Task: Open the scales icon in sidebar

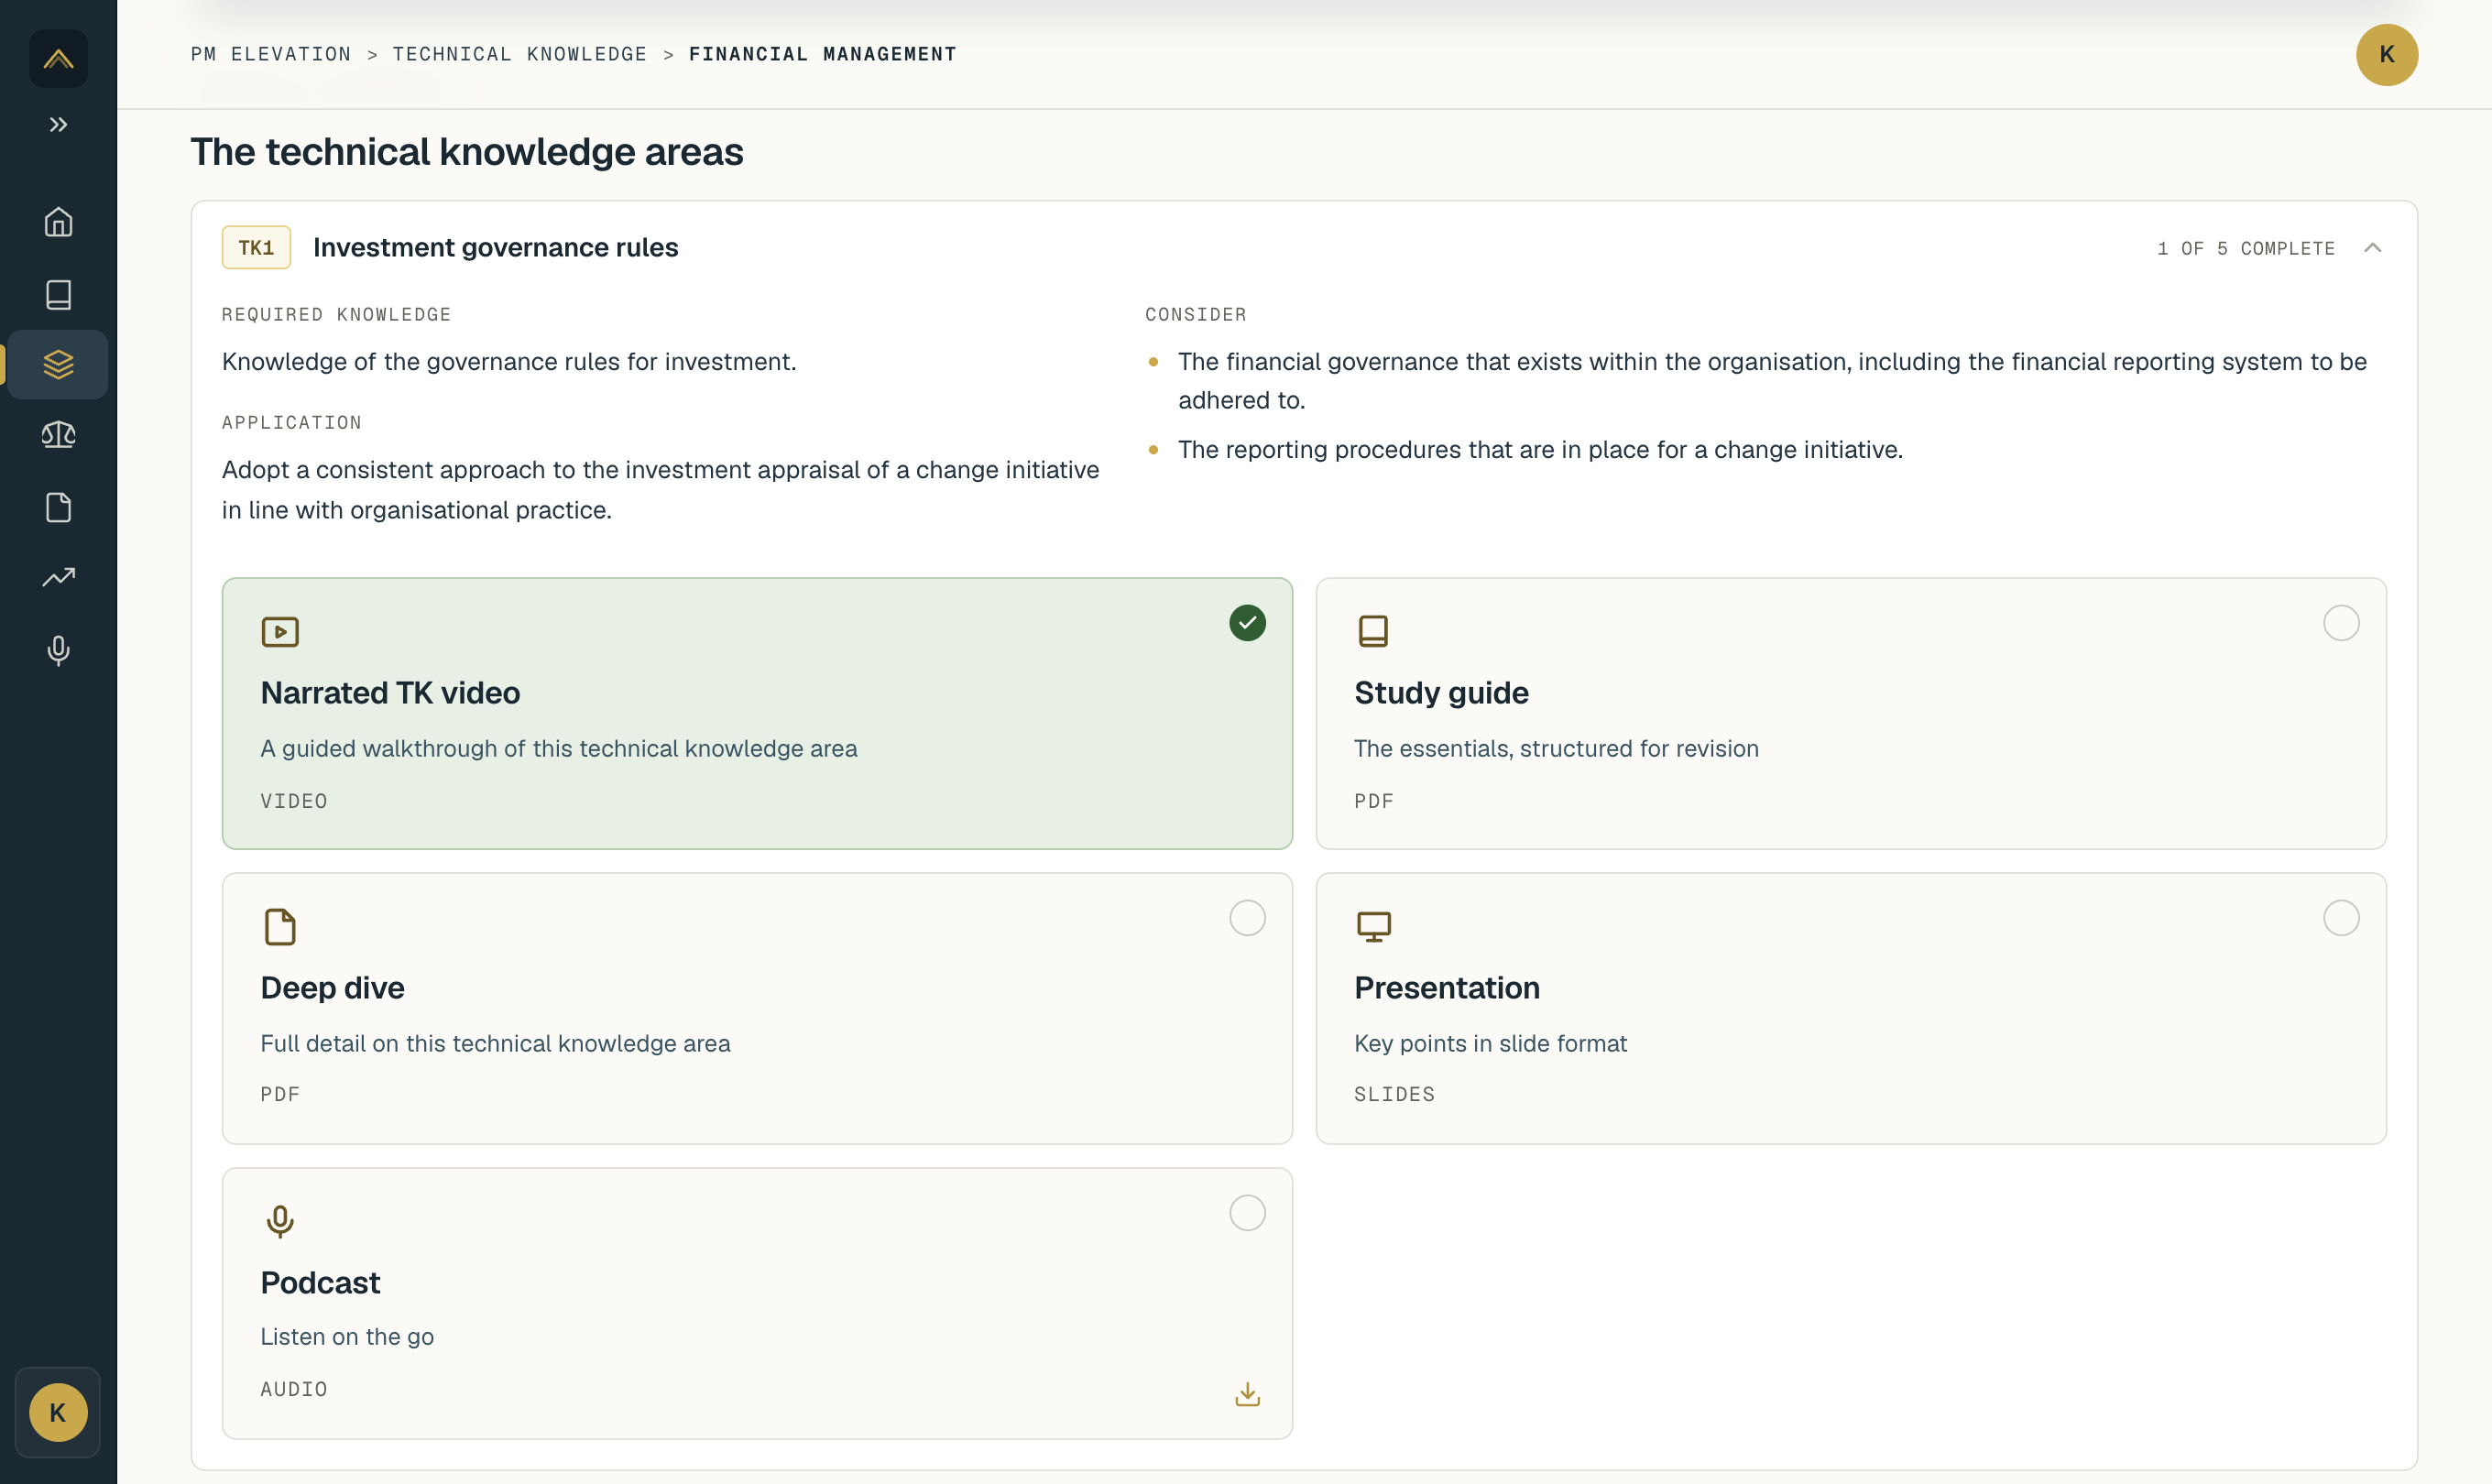Action: [x=58, y=435]
